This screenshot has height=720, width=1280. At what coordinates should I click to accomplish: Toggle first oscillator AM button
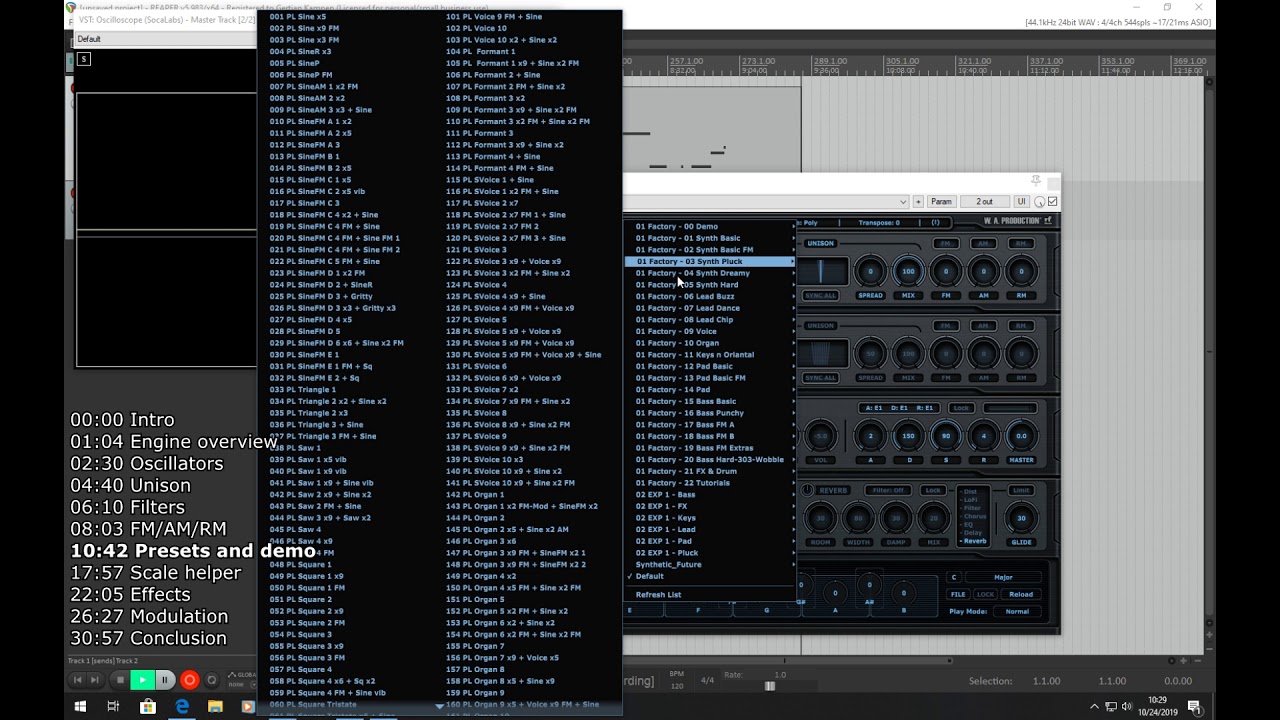(983, 243)
